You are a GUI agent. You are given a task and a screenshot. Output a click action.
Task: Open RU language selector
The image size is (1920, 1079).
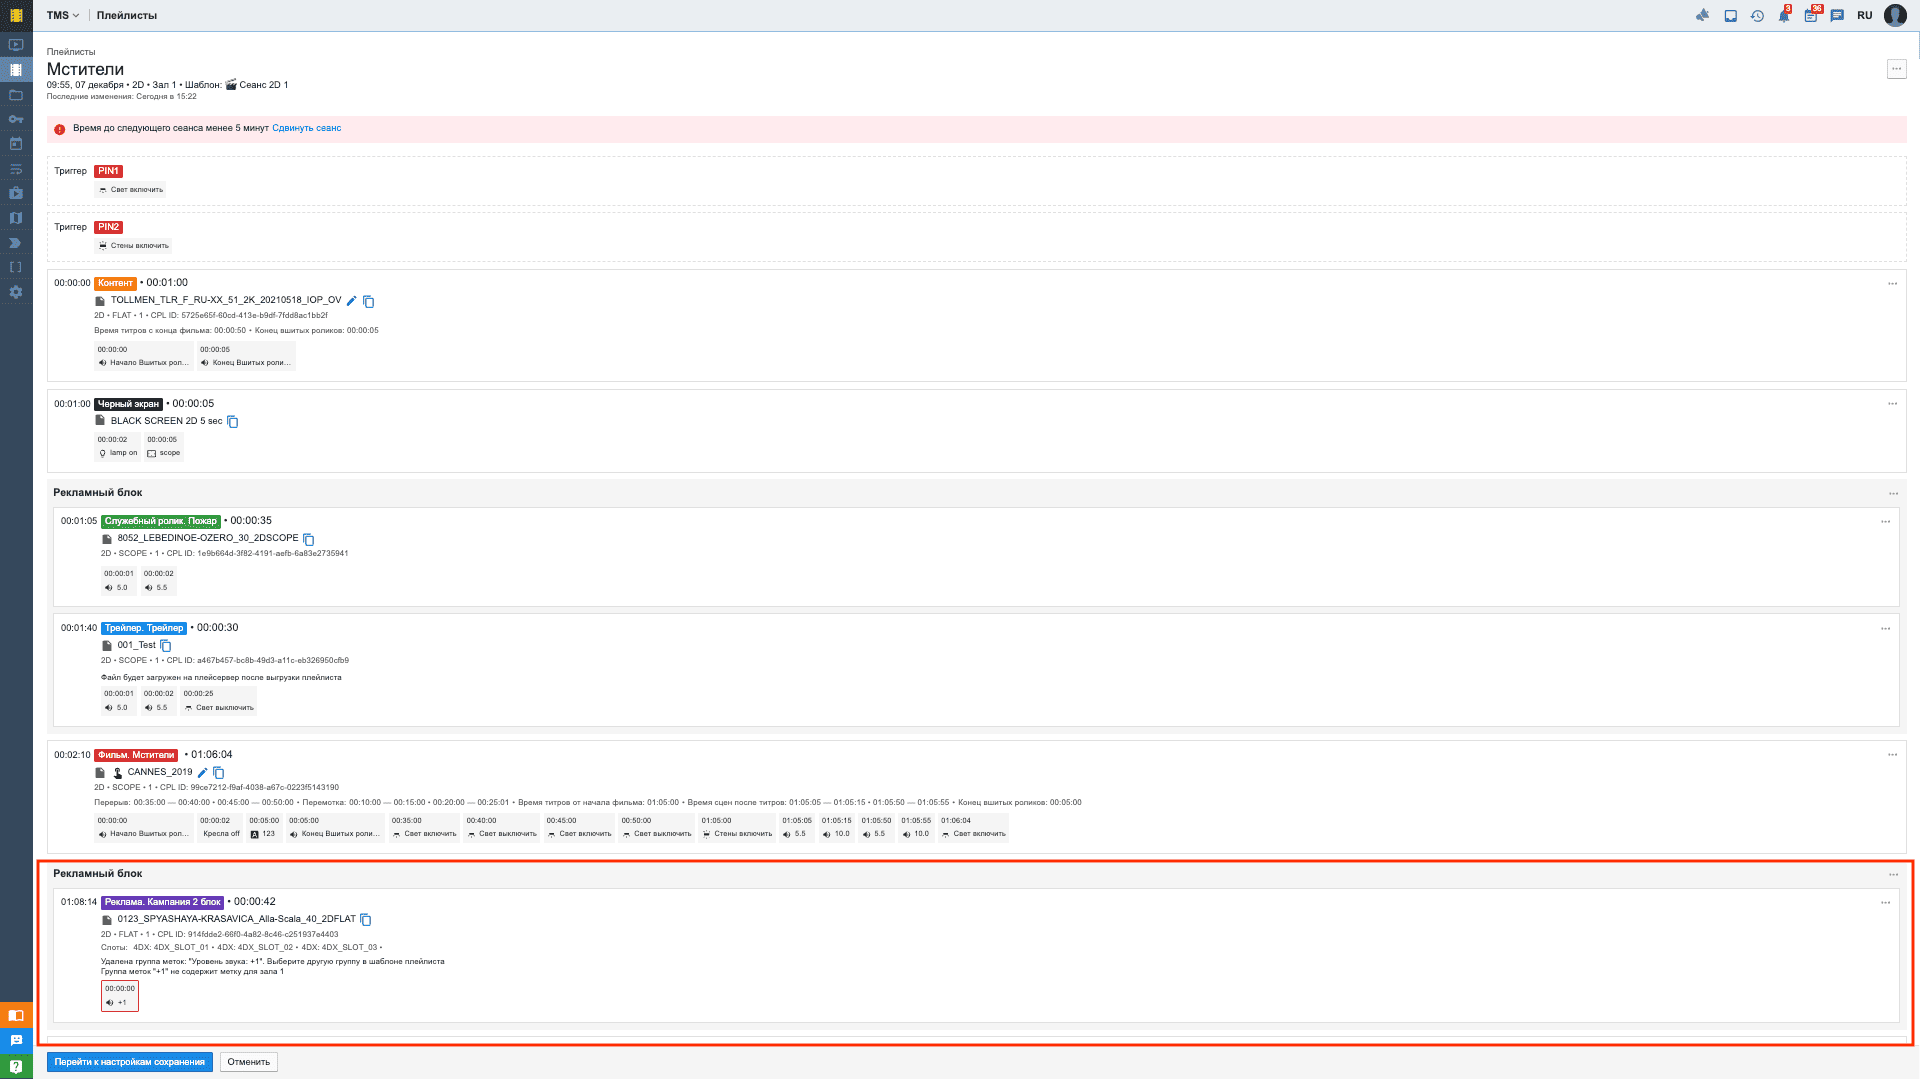click(x=1865, y=16)
